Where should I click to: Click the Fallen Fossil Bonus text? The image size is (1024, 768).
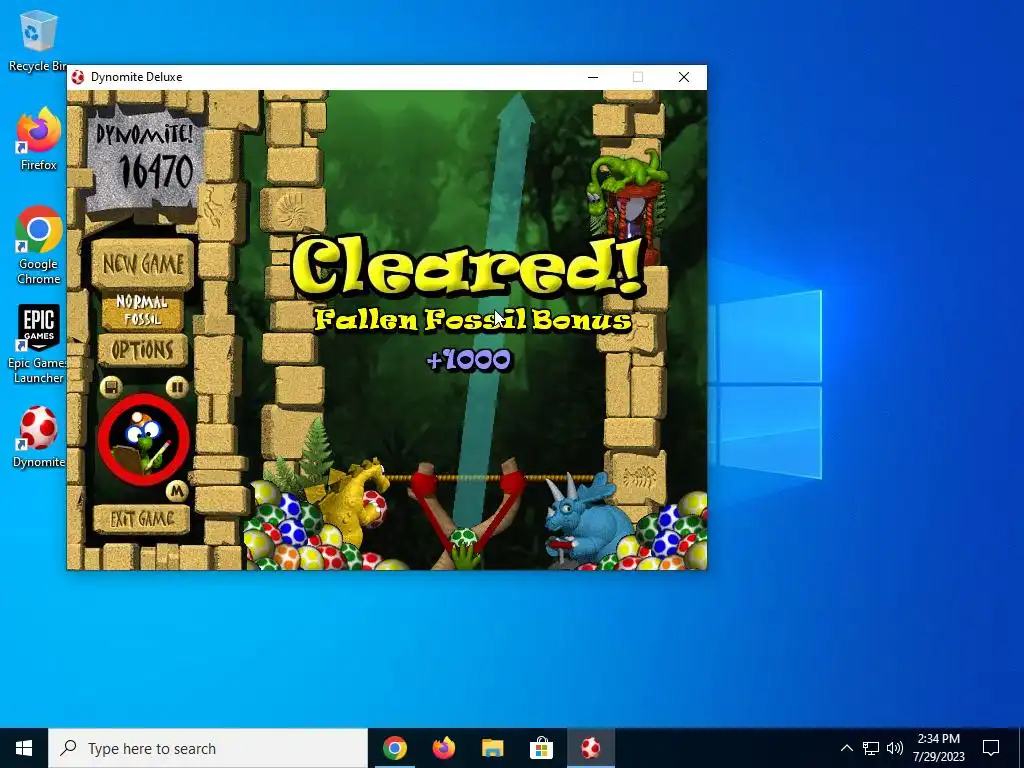(x=473, y=320)
